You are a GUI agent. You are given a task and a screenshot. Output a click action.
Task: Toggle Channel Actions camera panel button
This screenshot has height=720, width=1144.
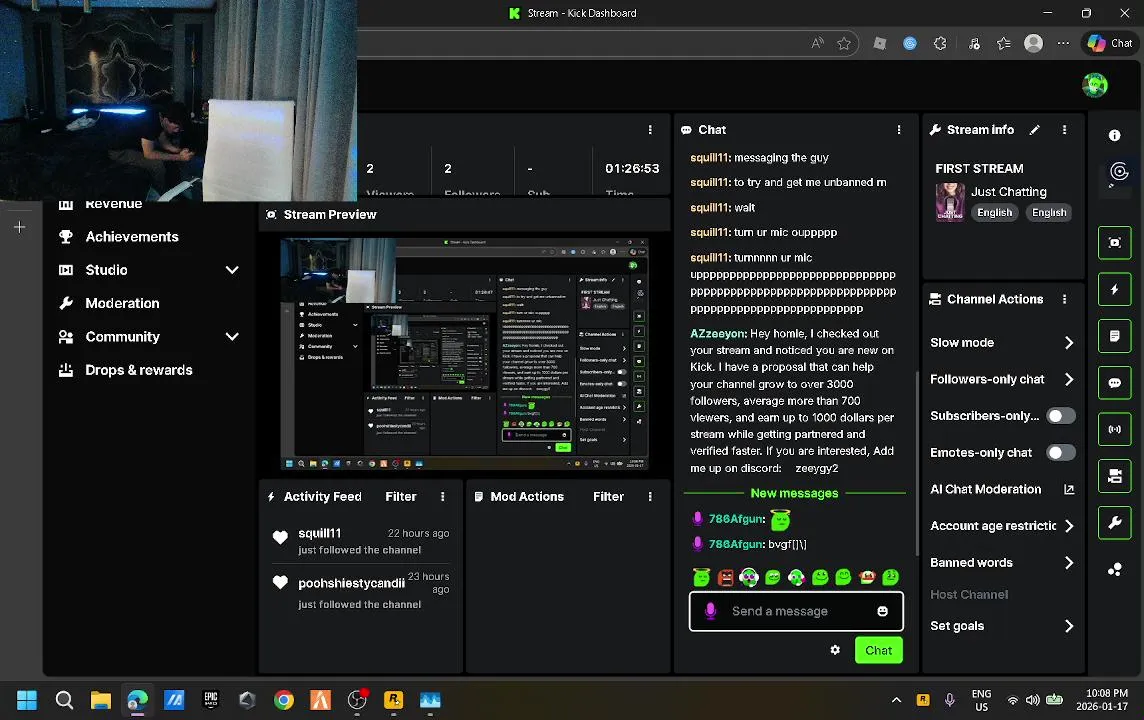(x=1114, y=476)
